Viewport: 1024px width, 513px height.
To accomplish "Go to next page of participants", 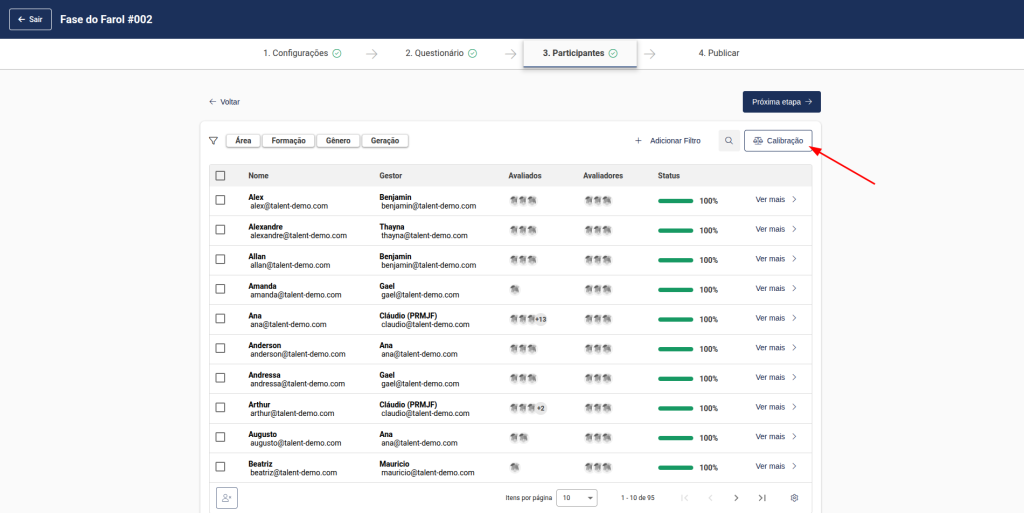I will click(736, 498).
